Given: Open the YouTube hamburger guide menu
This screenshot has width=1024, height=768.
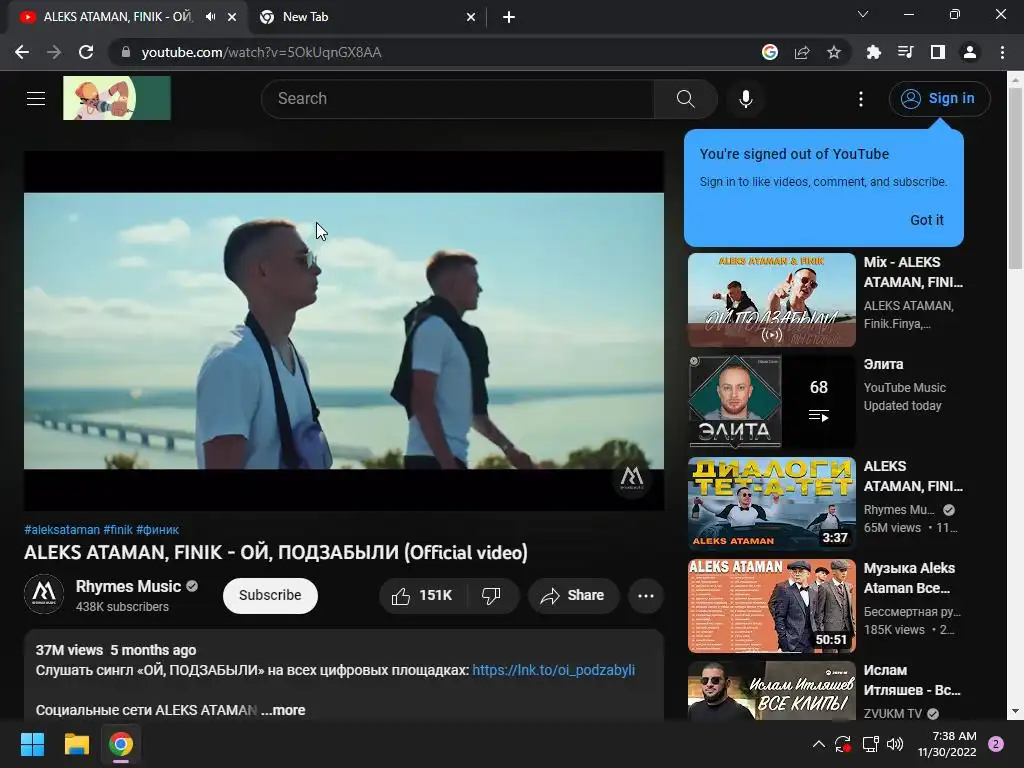Looking at the screenshot, I should click(x=36, y=99).
